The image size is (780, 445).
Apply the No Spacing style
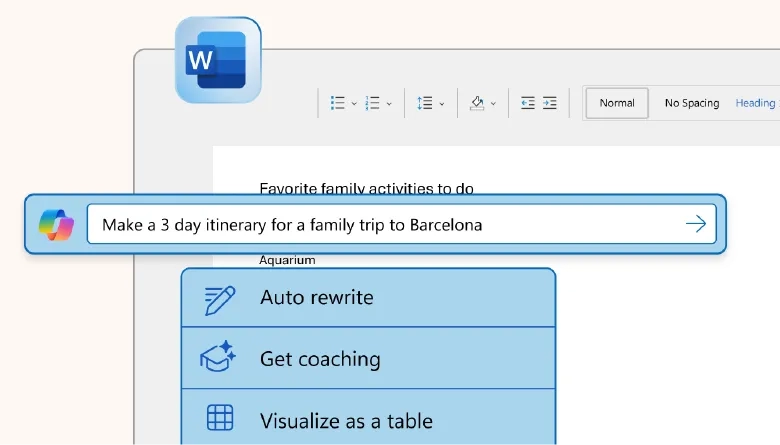point(692,103)
